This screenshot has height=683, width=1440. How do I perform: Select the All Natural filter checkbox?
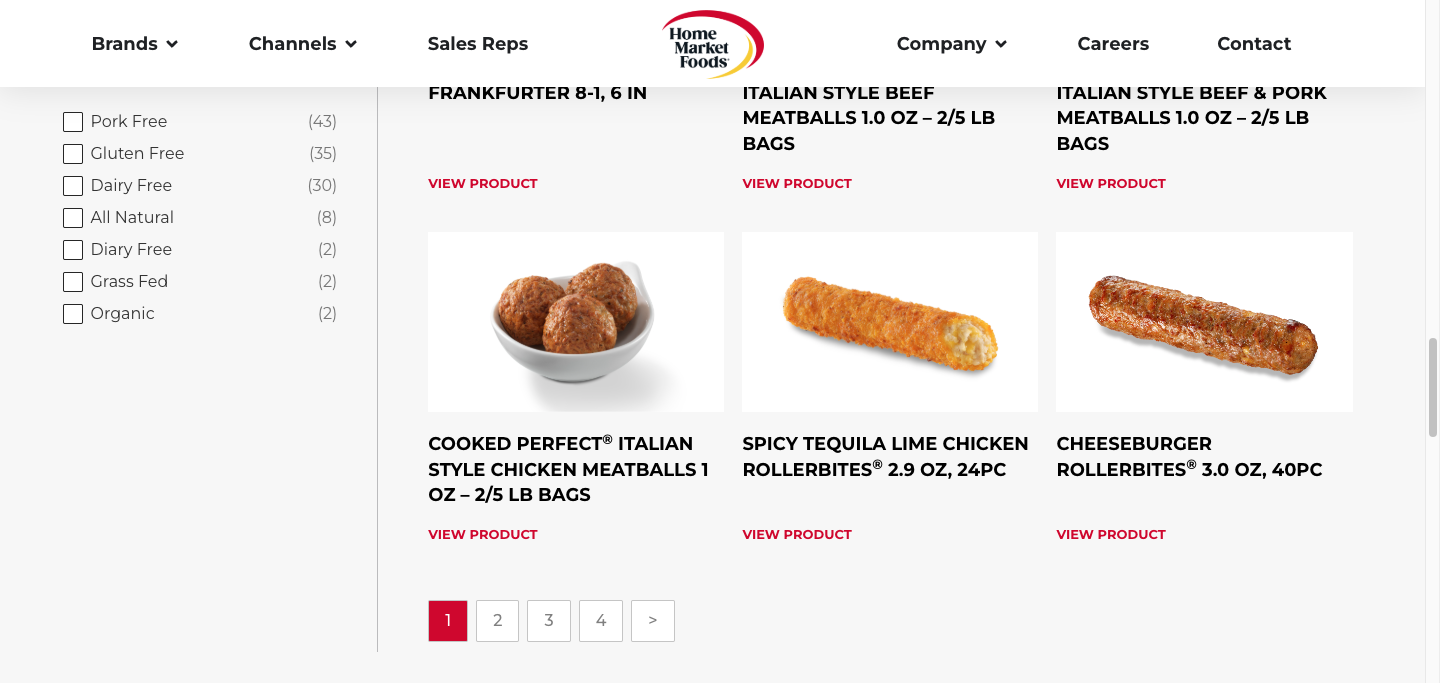coord(73,218)
